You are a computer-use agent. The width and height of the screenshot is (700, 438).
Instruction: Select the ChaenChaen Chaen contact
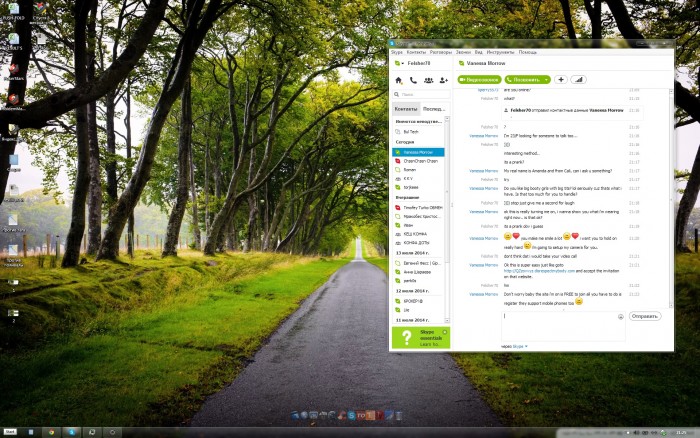(418, 161)
